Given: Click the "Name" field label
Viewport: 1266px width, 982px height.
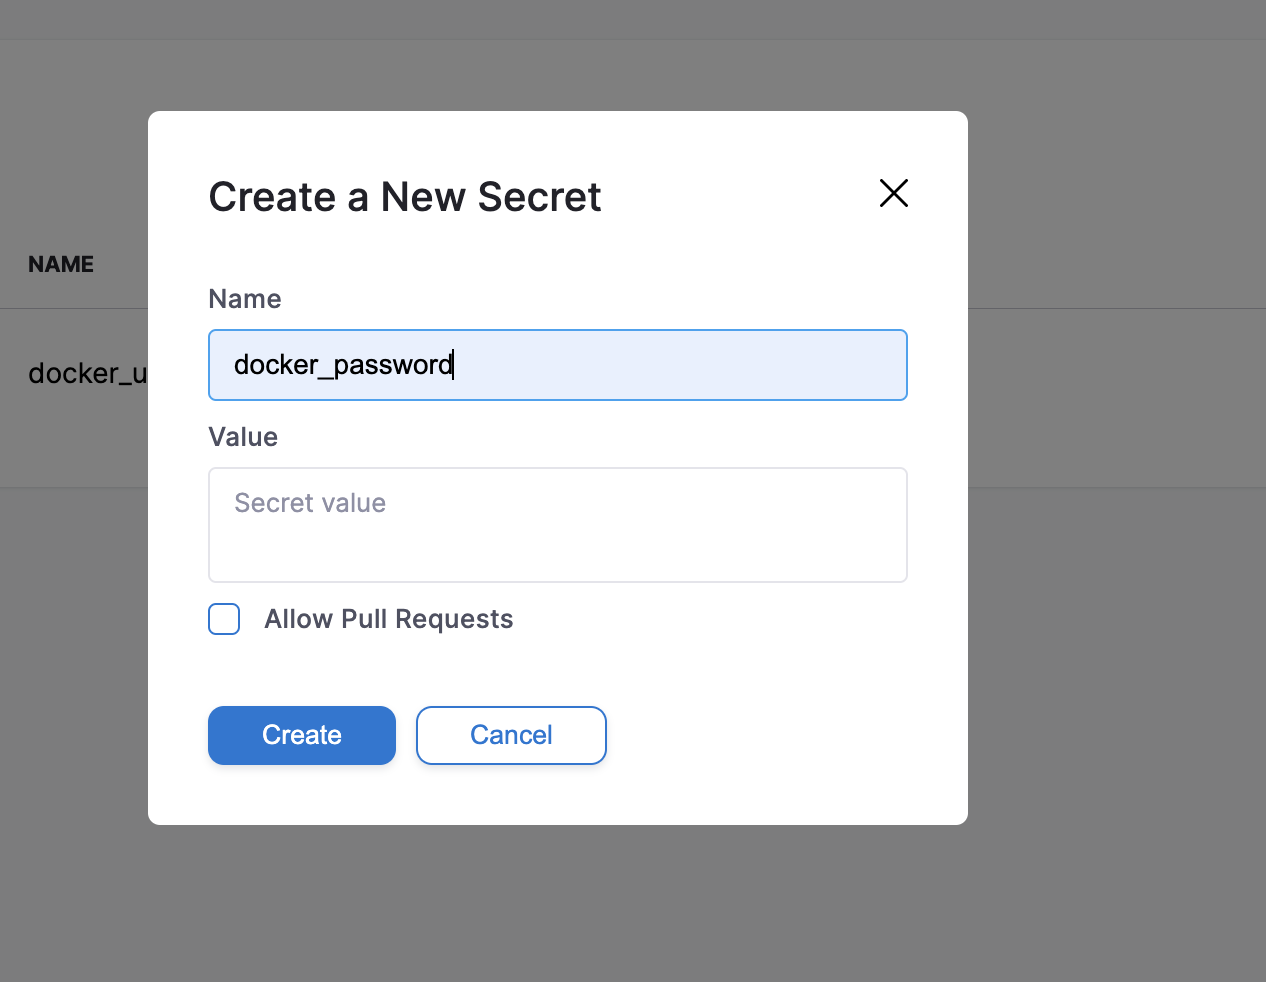Looking at the screenshot, I should pyautogui.click(x=245, y=299).
